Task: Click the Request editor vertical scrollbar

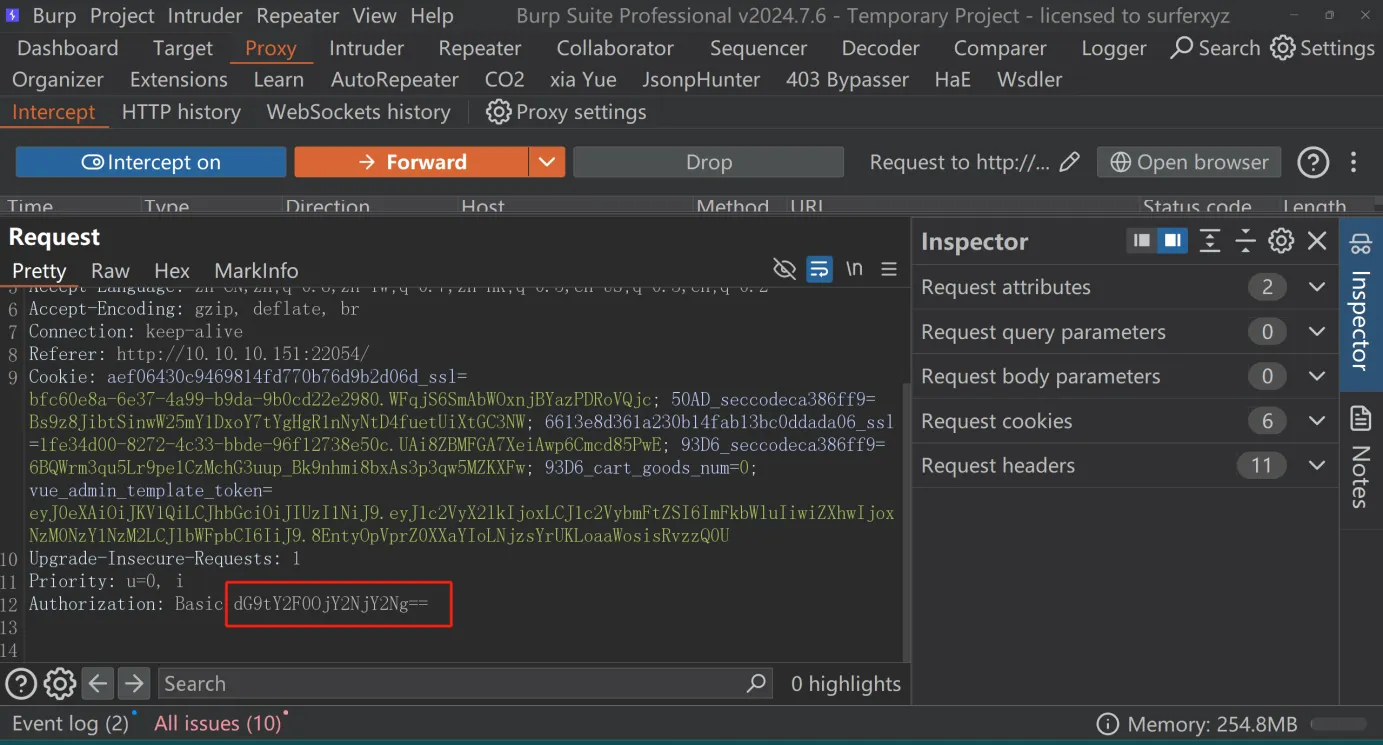Action: [x=906, y=520]
